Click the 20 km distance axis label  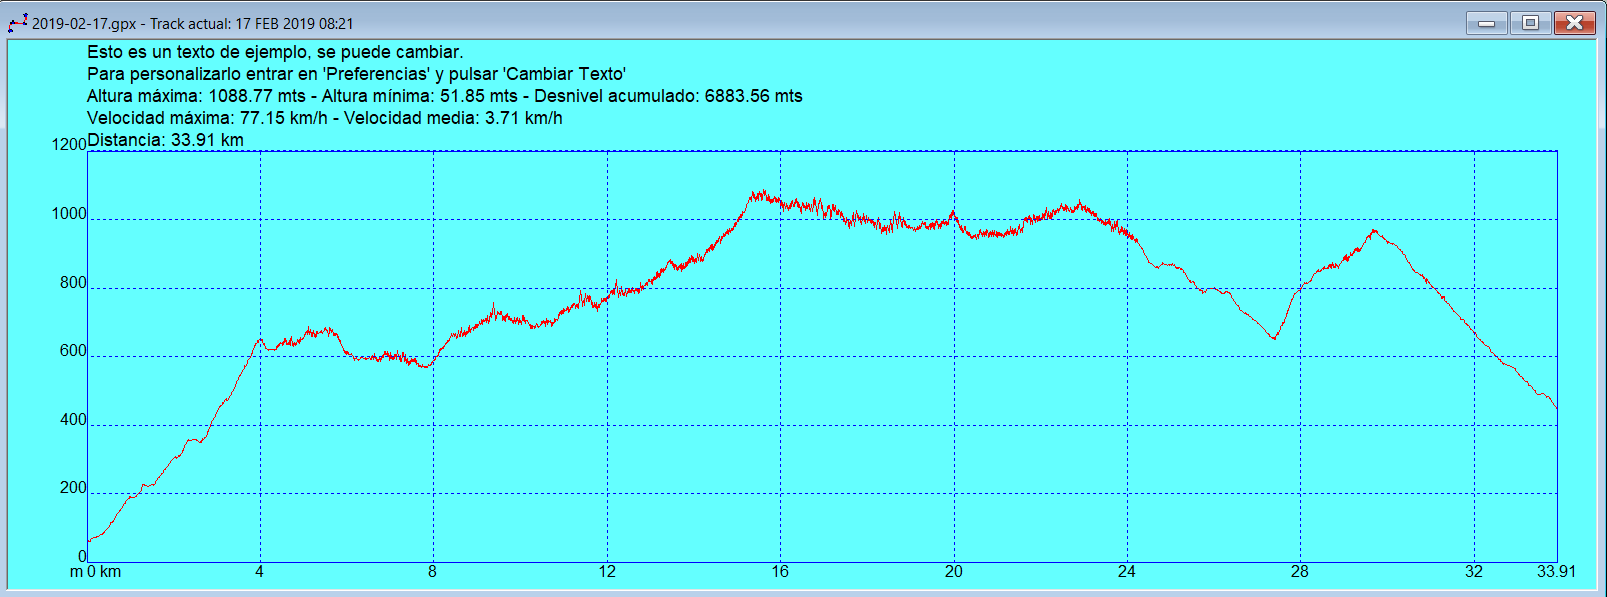click(954, 572)
